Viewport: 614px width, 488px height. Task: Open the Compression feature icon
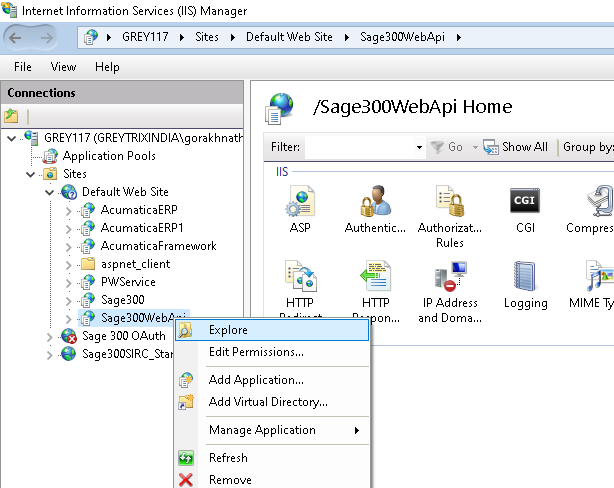[600, 201]
